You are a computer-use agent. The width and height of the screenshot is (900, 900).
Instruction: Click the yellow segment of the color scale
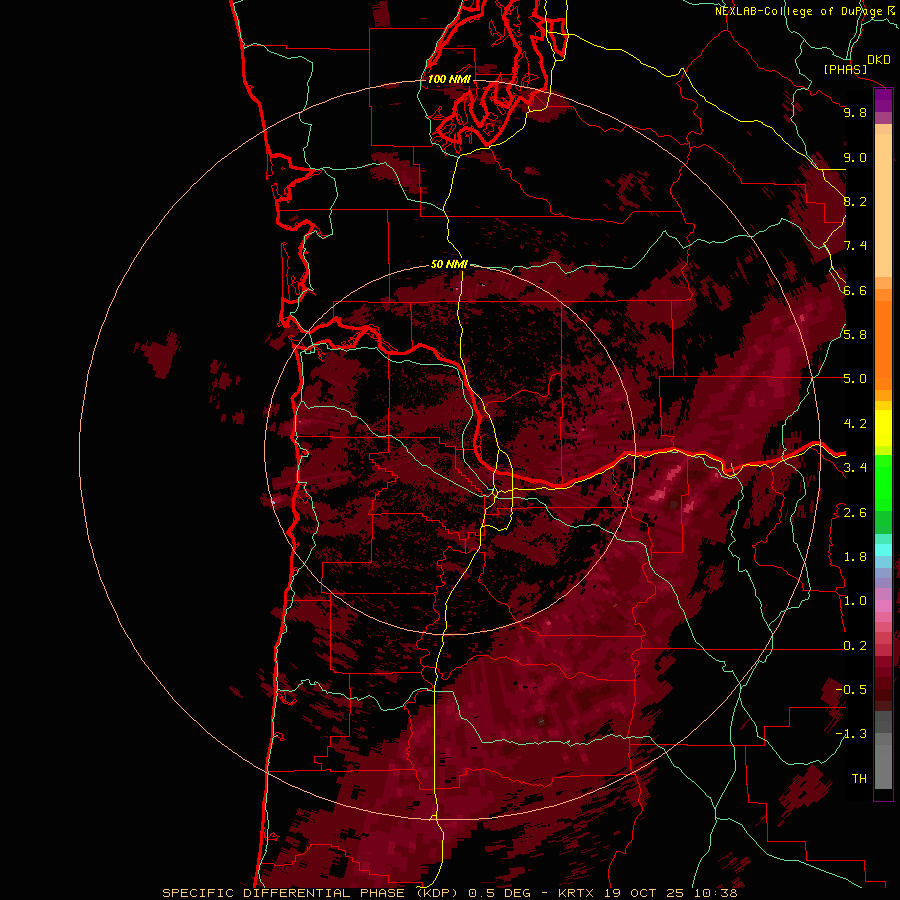tap(883, 428)
